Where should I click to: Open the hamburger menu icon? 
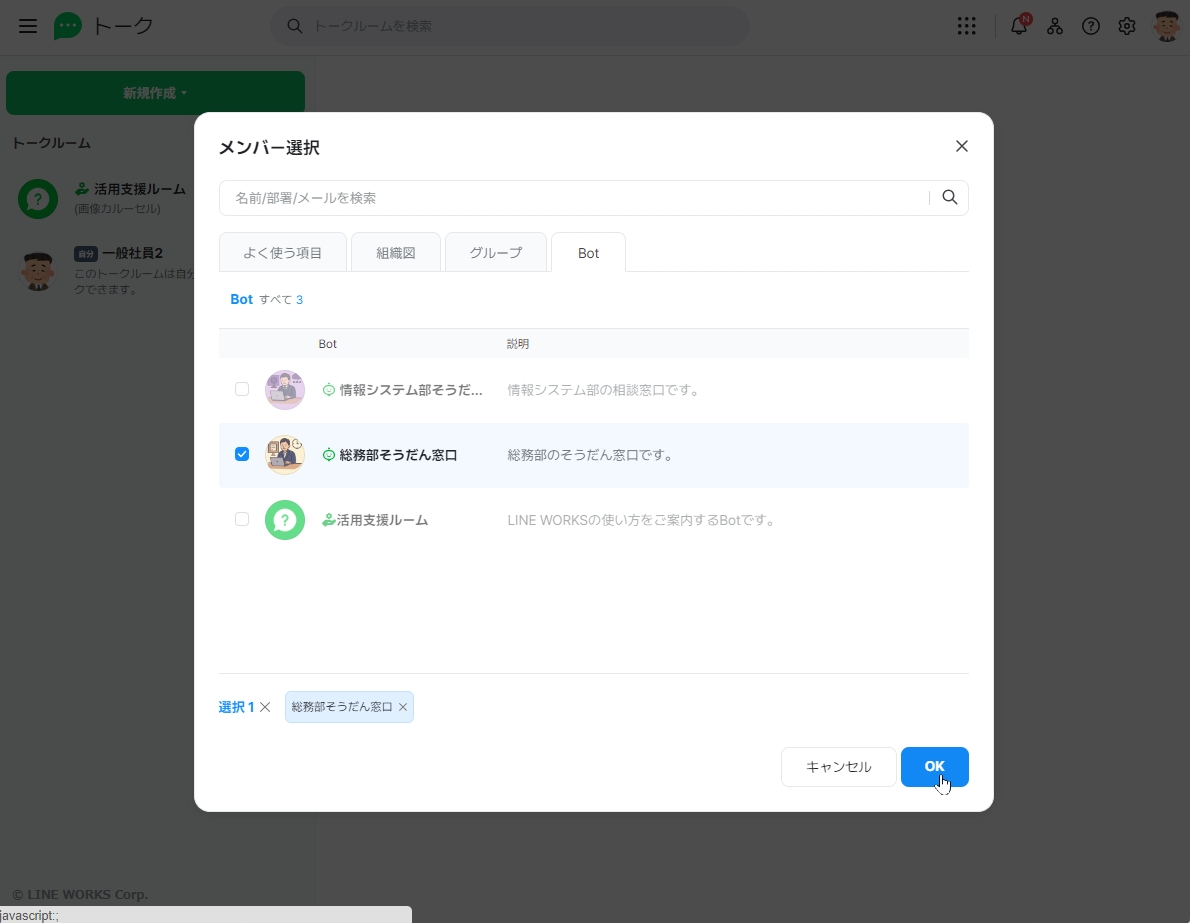click(x=28, y=27)
